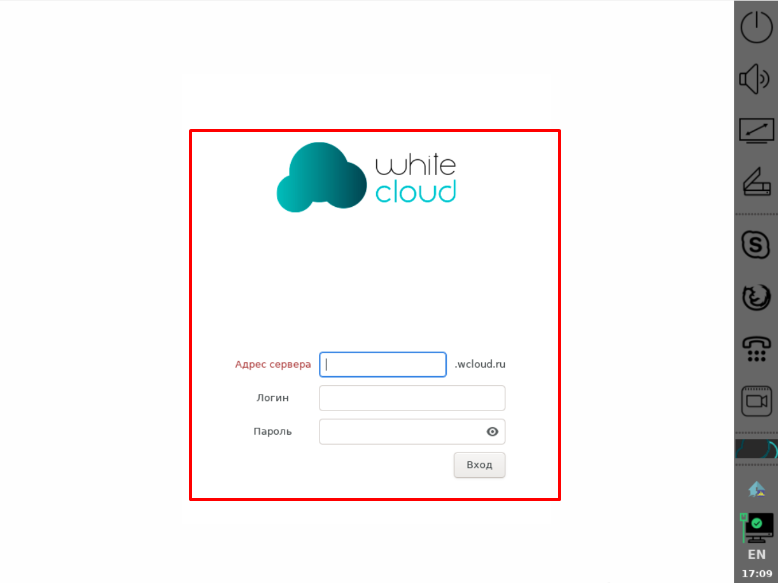The width and height of the screenshot is (778, 583).
Task: Open the volume speaker control
Action: [756, 78]
